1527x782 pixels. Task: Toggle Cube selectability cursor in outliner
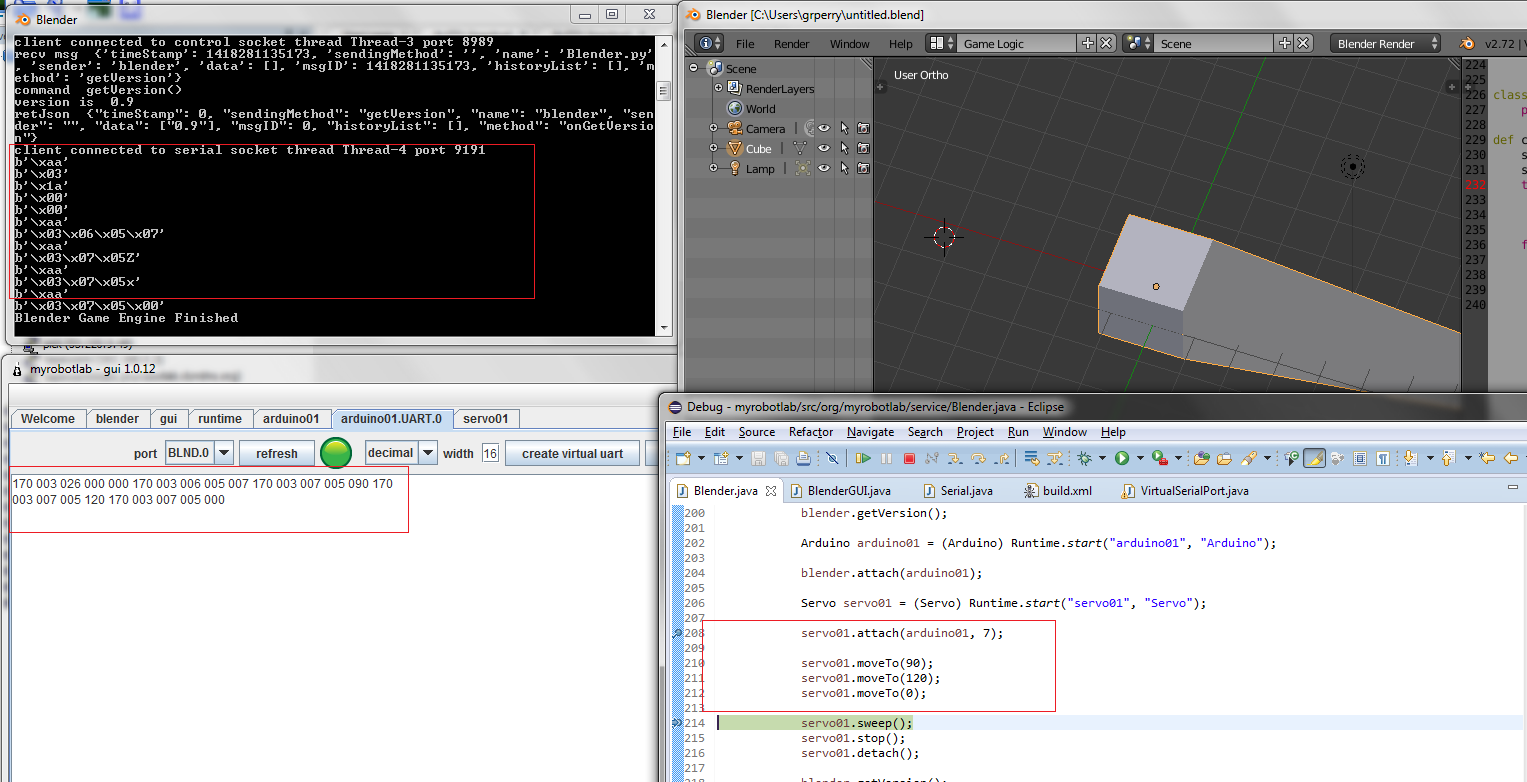pyautogui.click(x=844, y=148)
